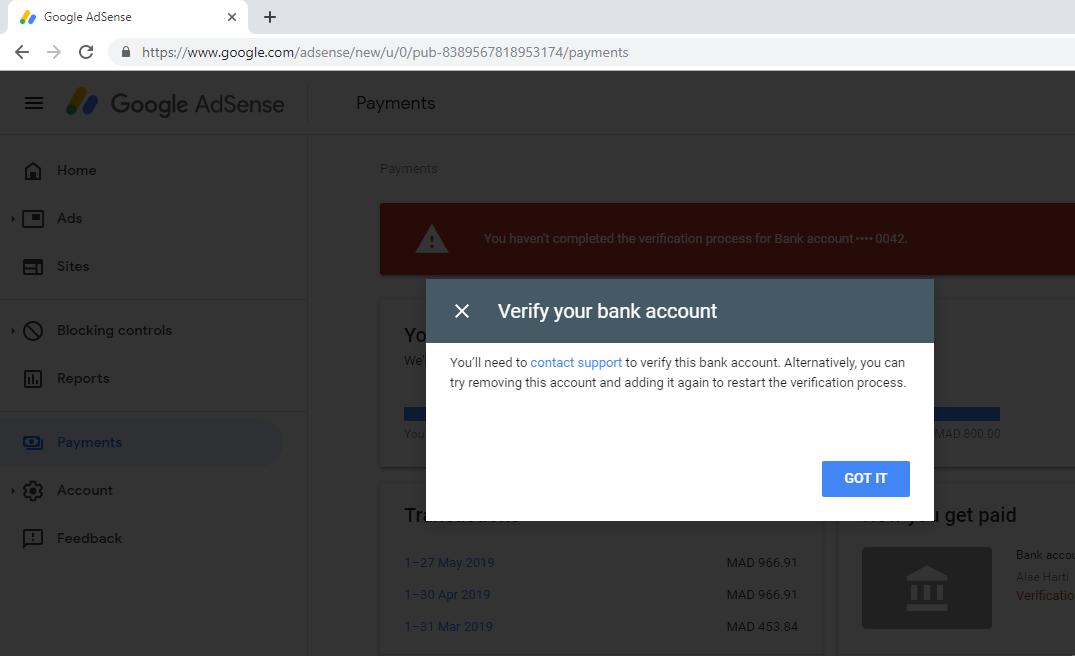
Task: Click the Google AdSense logo
Action: click(175, 104)
